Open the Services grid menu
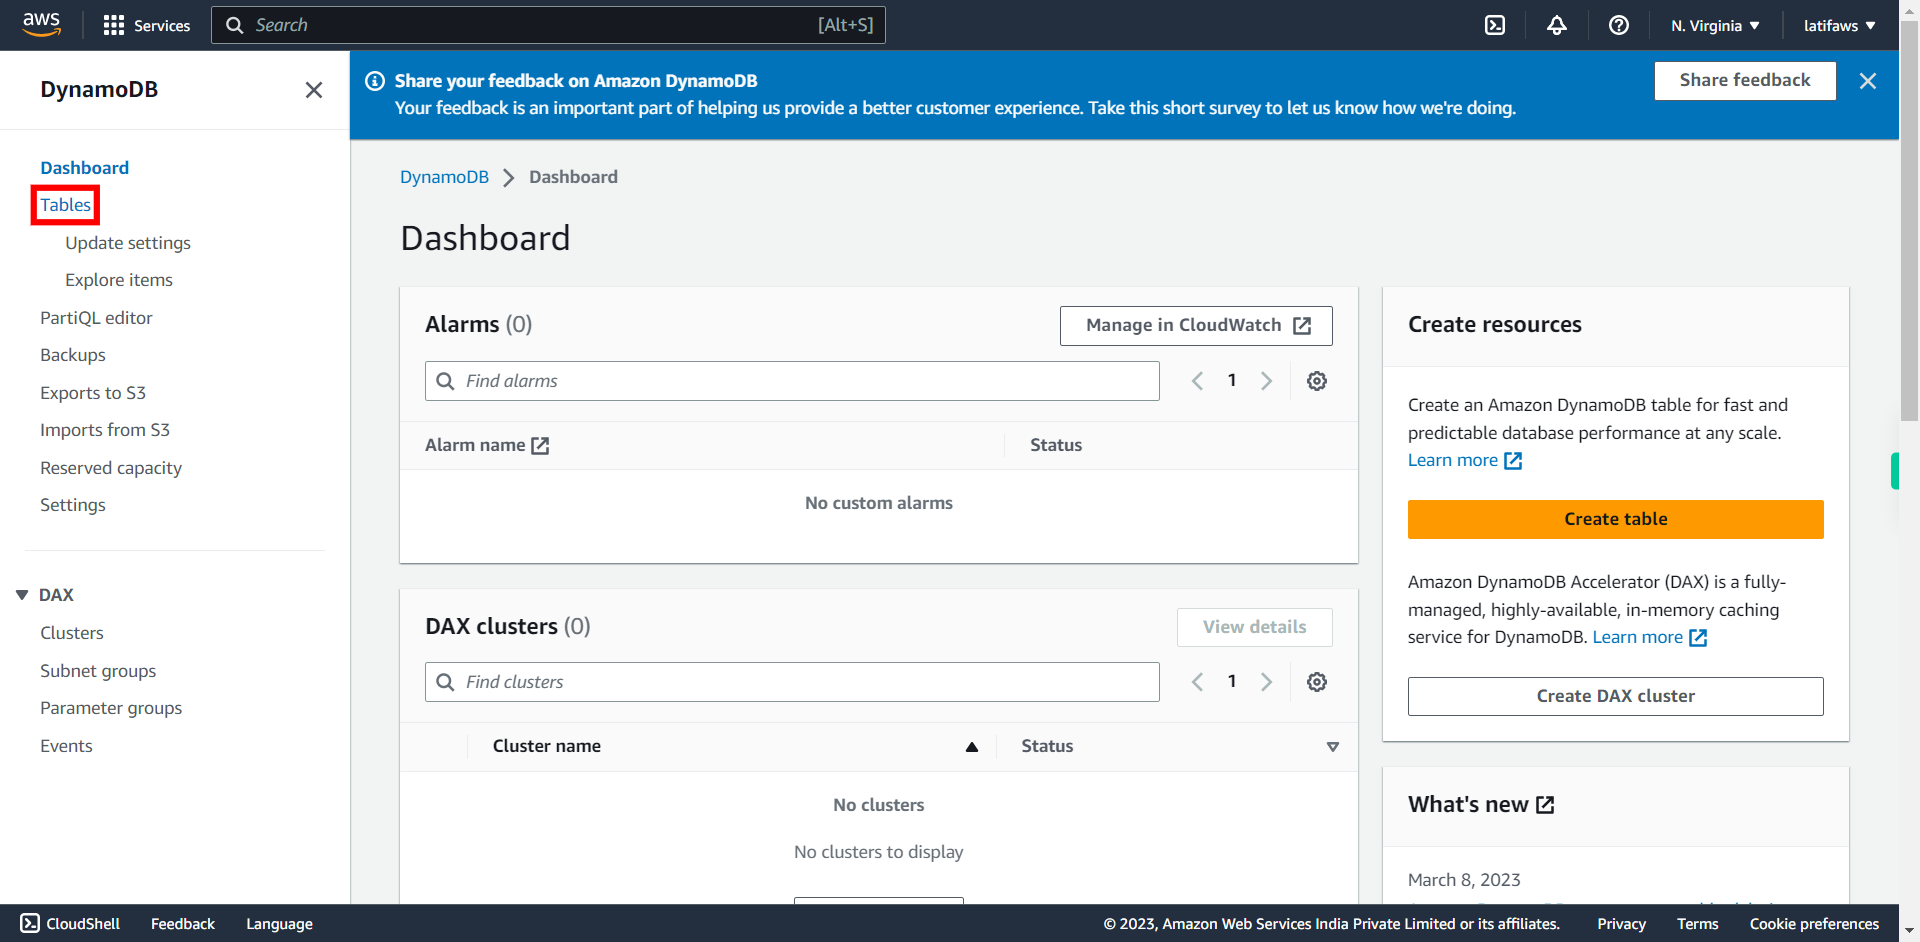This screenshot has width=1920, height=942. coord(147,25)
